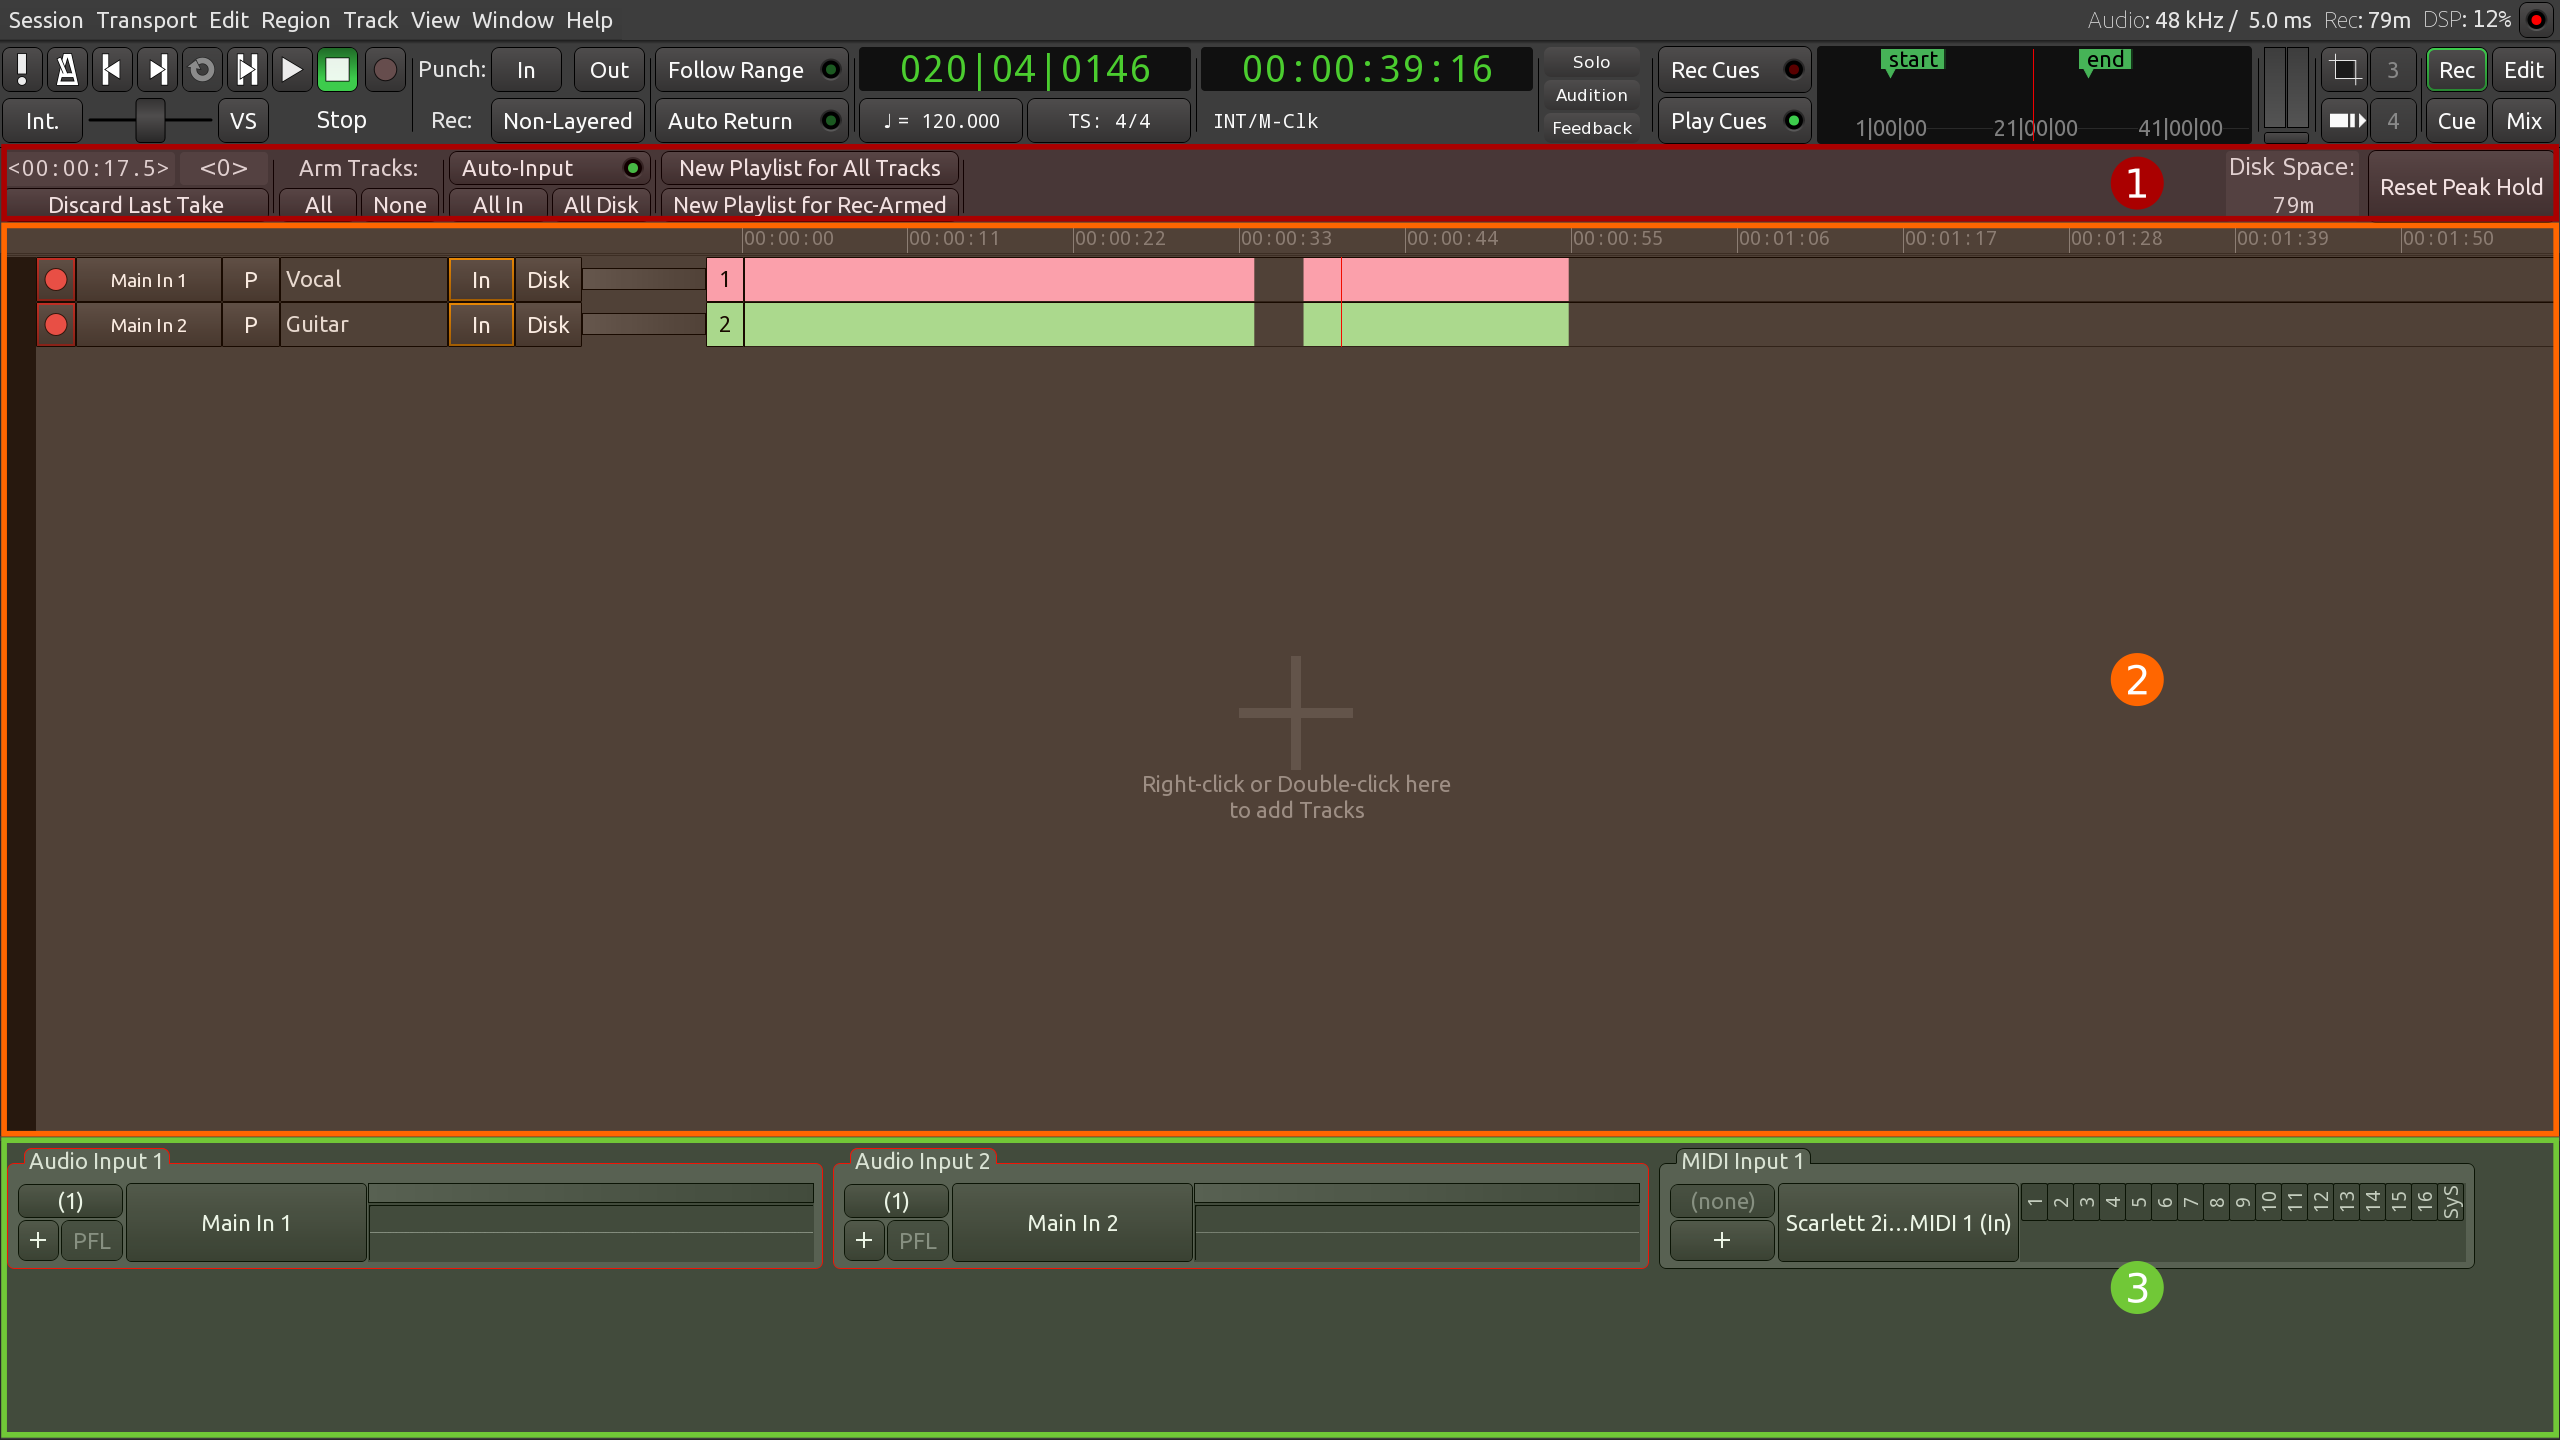2560x1440 pixels.
Task: Click the shuttle speed slider
Action: click(x=150, y=121)
